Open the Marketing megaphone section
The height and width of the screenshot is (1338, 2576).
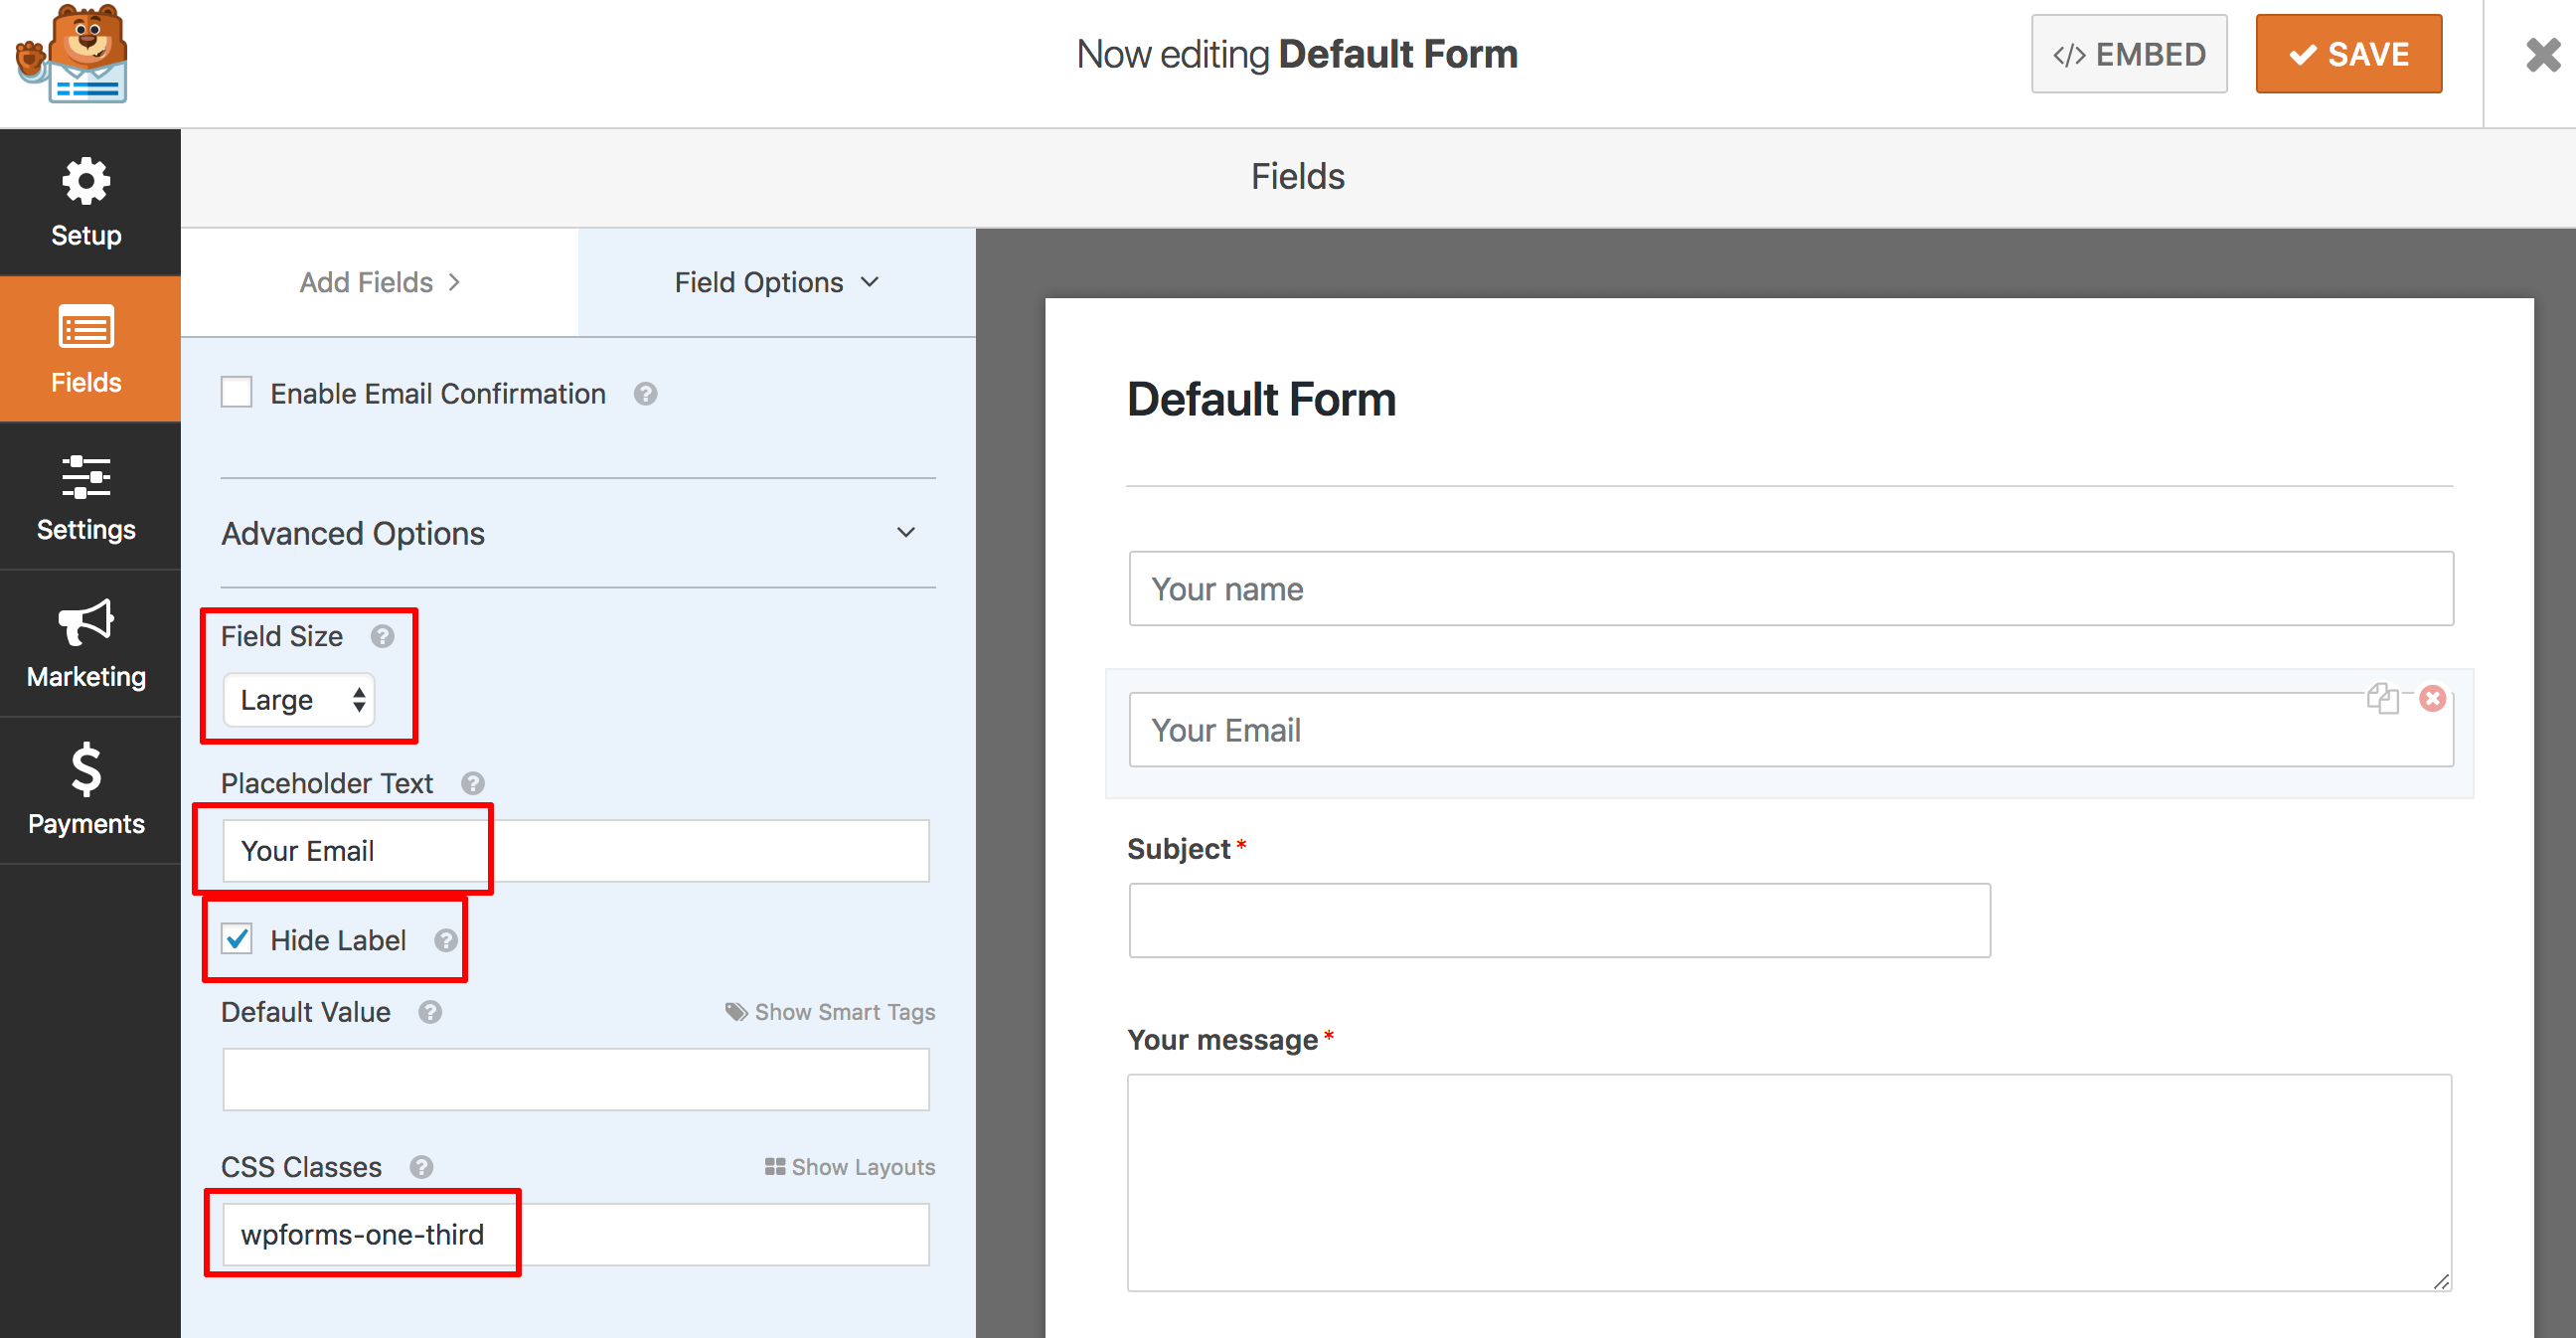(86, 644)
